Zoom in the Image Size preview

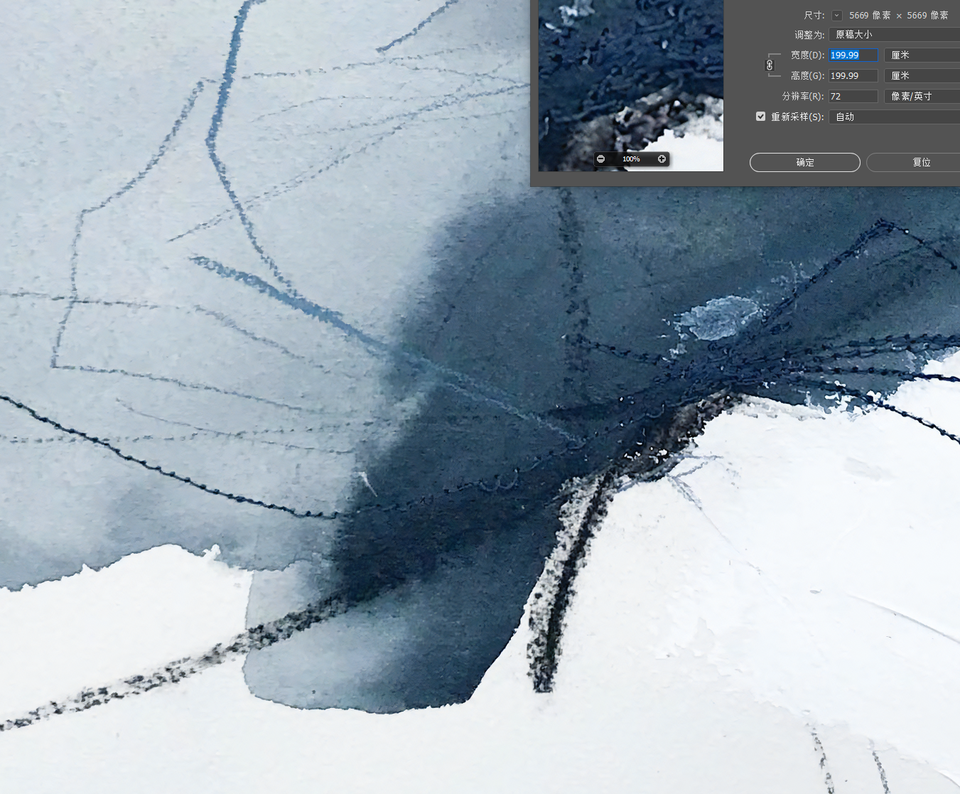point(662,159)
